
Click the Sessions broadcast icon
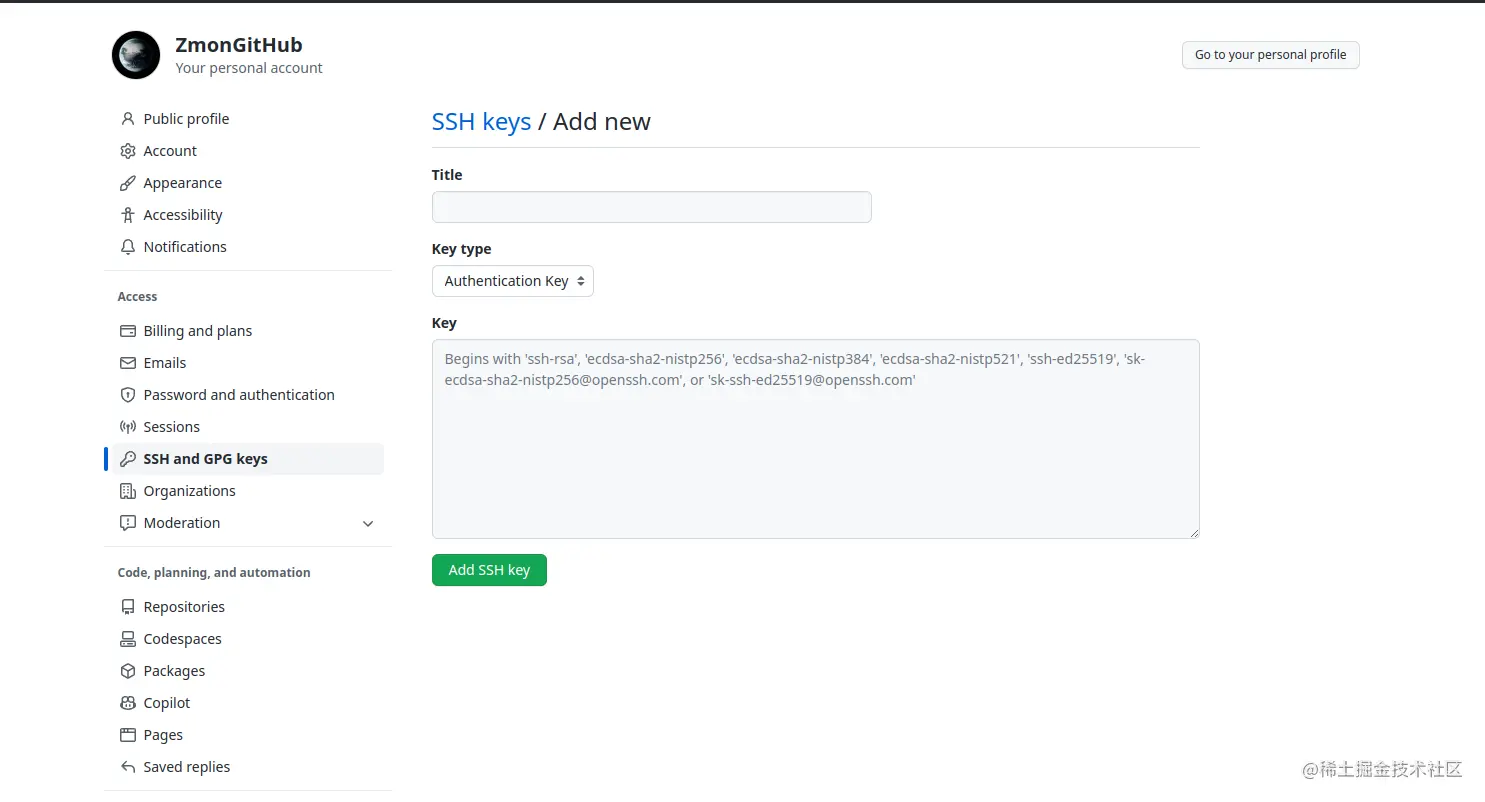pyautogui.click(x=128, y=427)
